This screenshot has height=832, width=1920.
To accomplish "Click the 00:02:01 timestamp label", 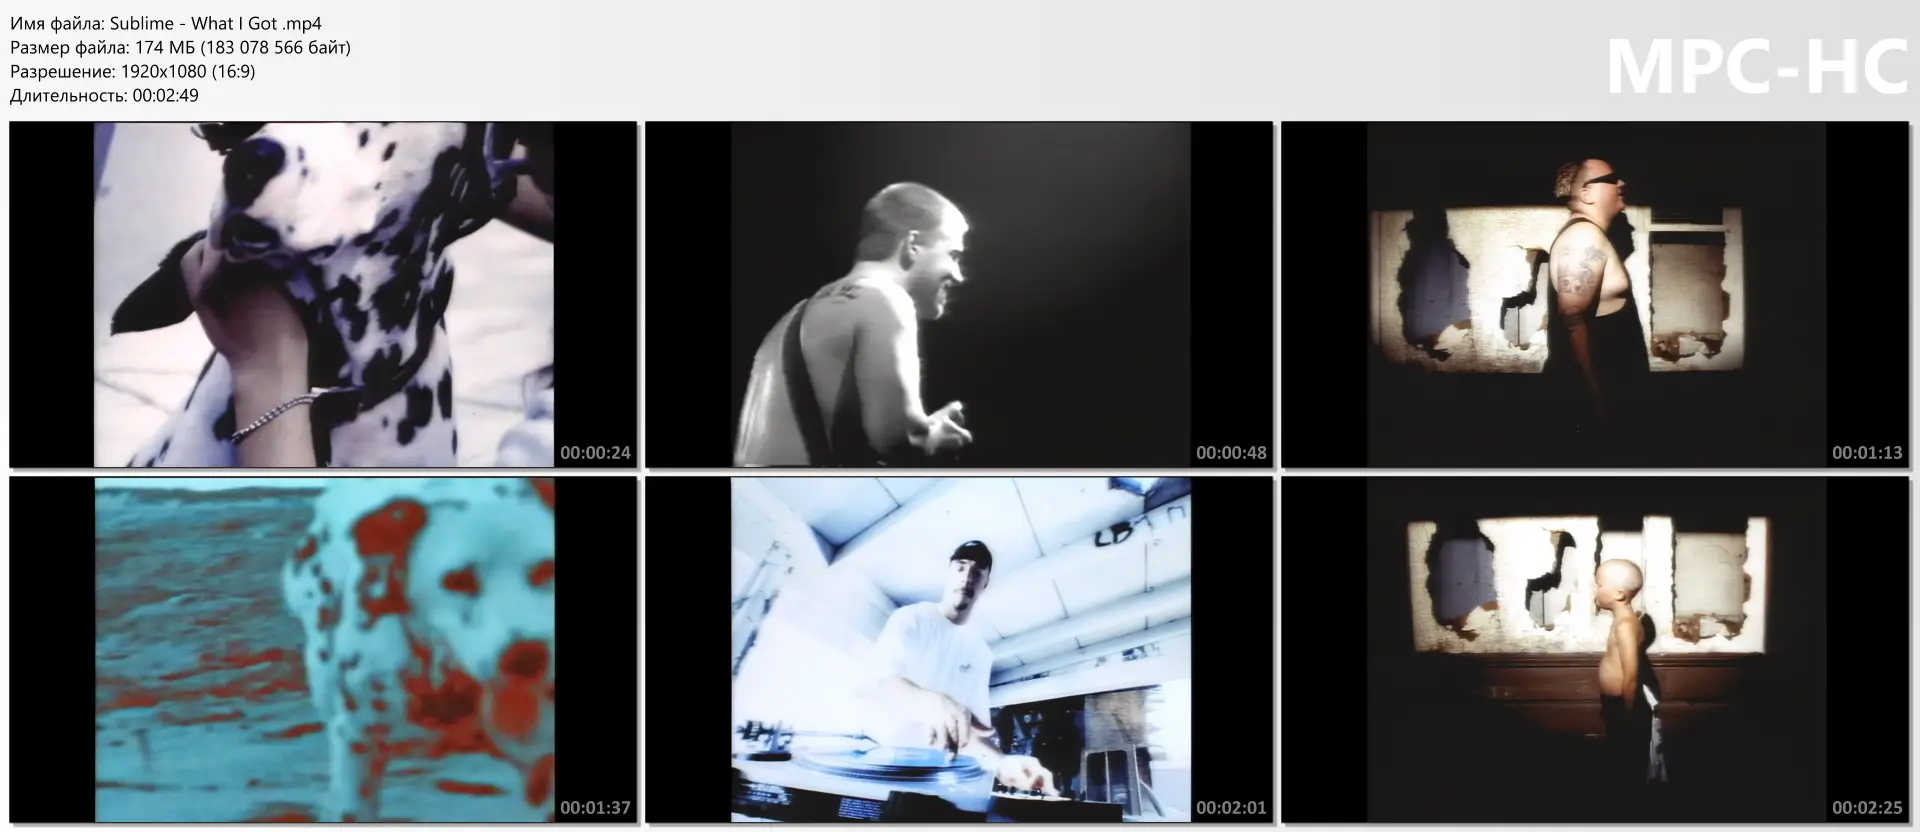I will click(x=1231, y=807).
